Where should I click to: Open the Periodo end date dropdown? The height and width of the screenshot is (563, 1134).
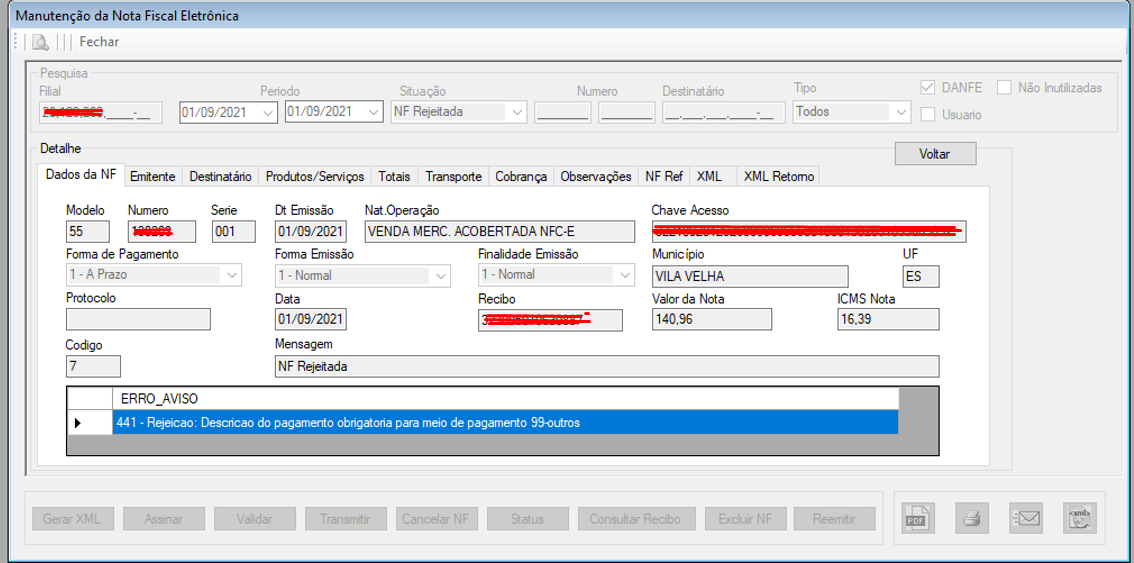[373, 112]
